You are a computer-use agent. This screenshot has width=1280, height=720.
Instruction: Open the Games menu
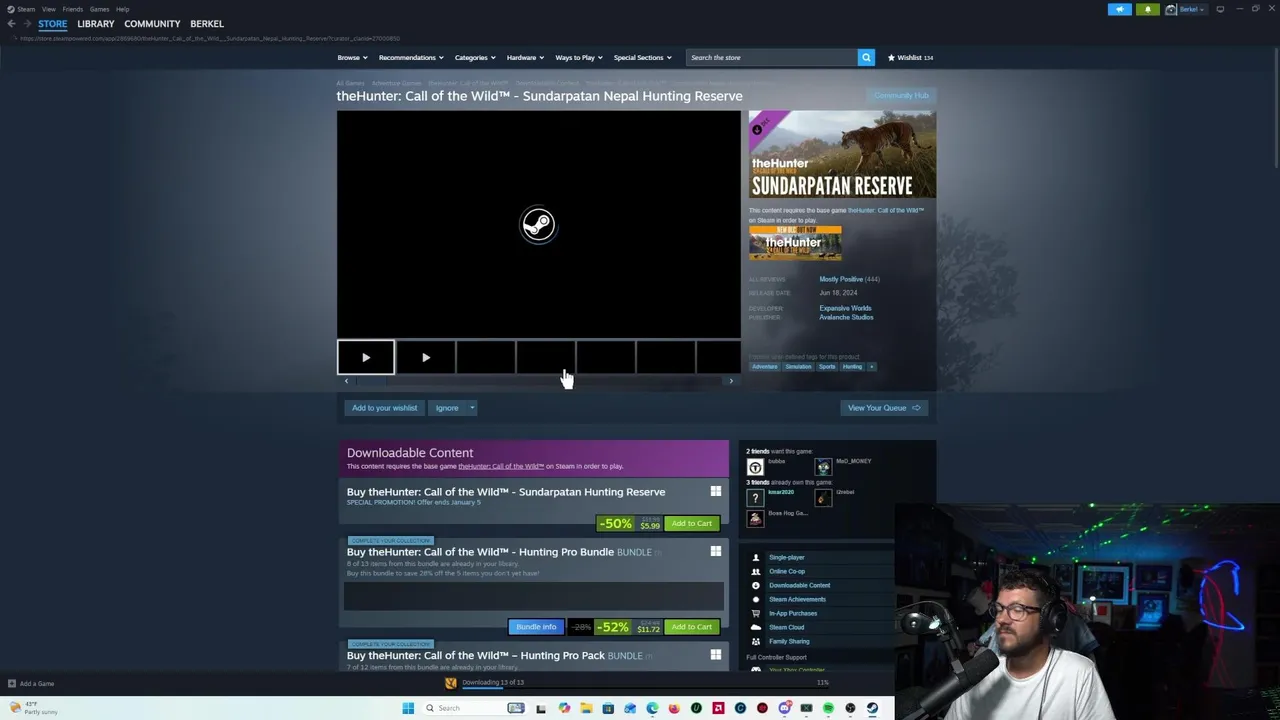point(99,9)
